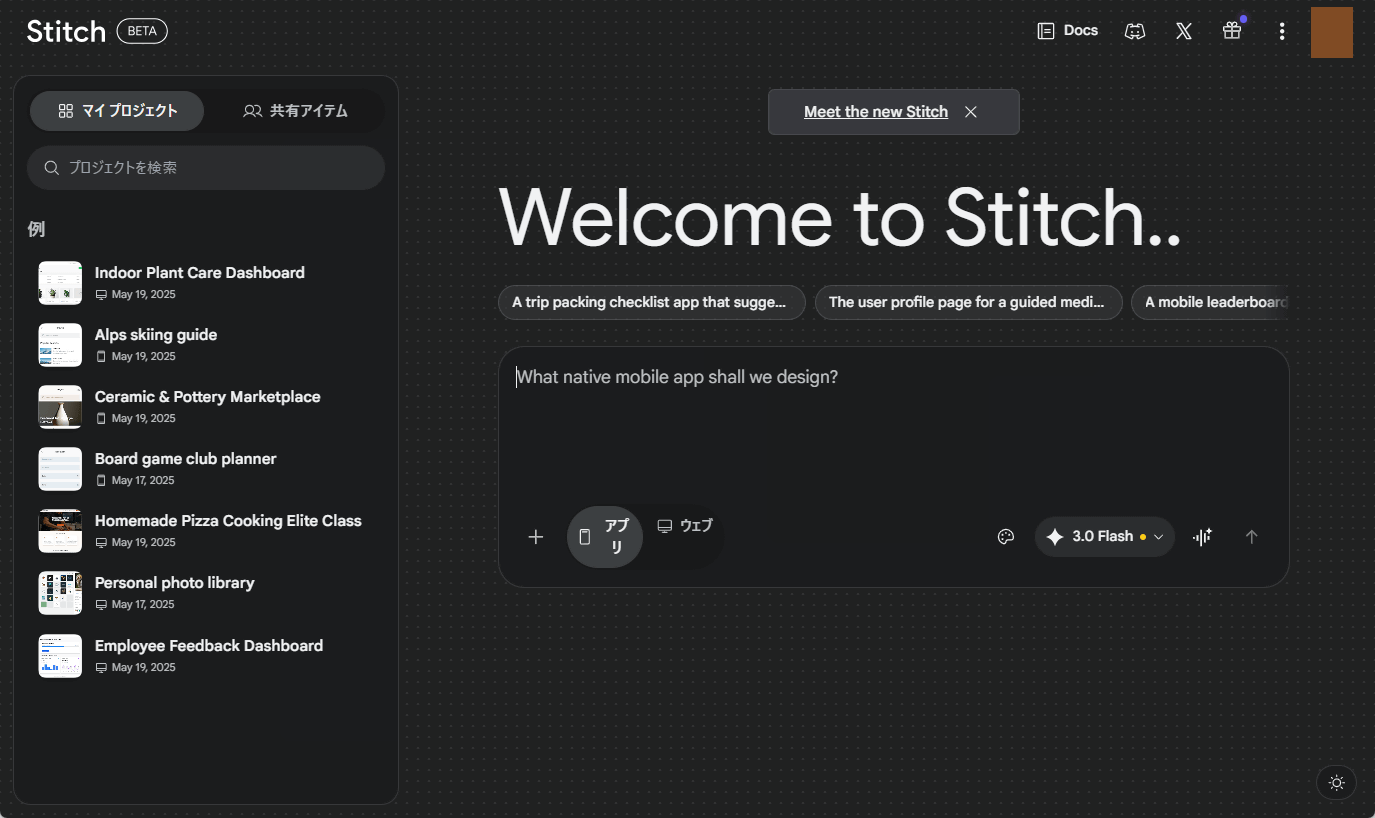
Task: Open the Docs link
Action: coord(1068,31)
